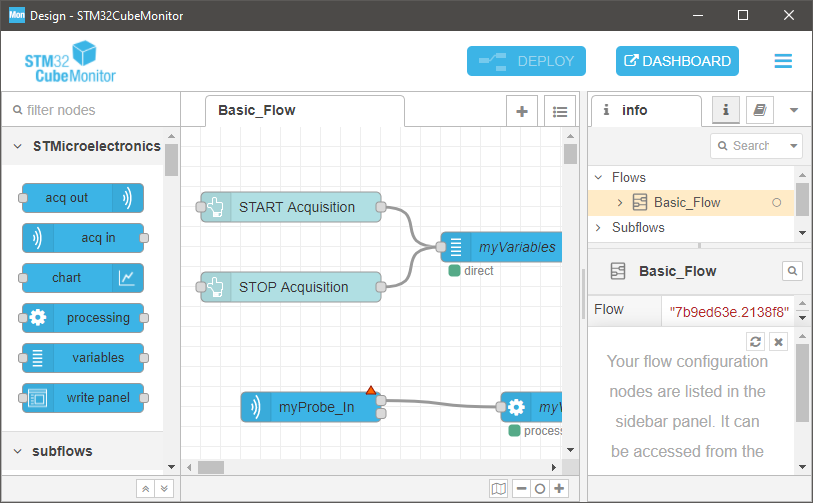Image resolution: width=813 pixels, height=503 pixels.
Task: Click the STOP Acquisition button toggle
Action: tap(200, 287)
